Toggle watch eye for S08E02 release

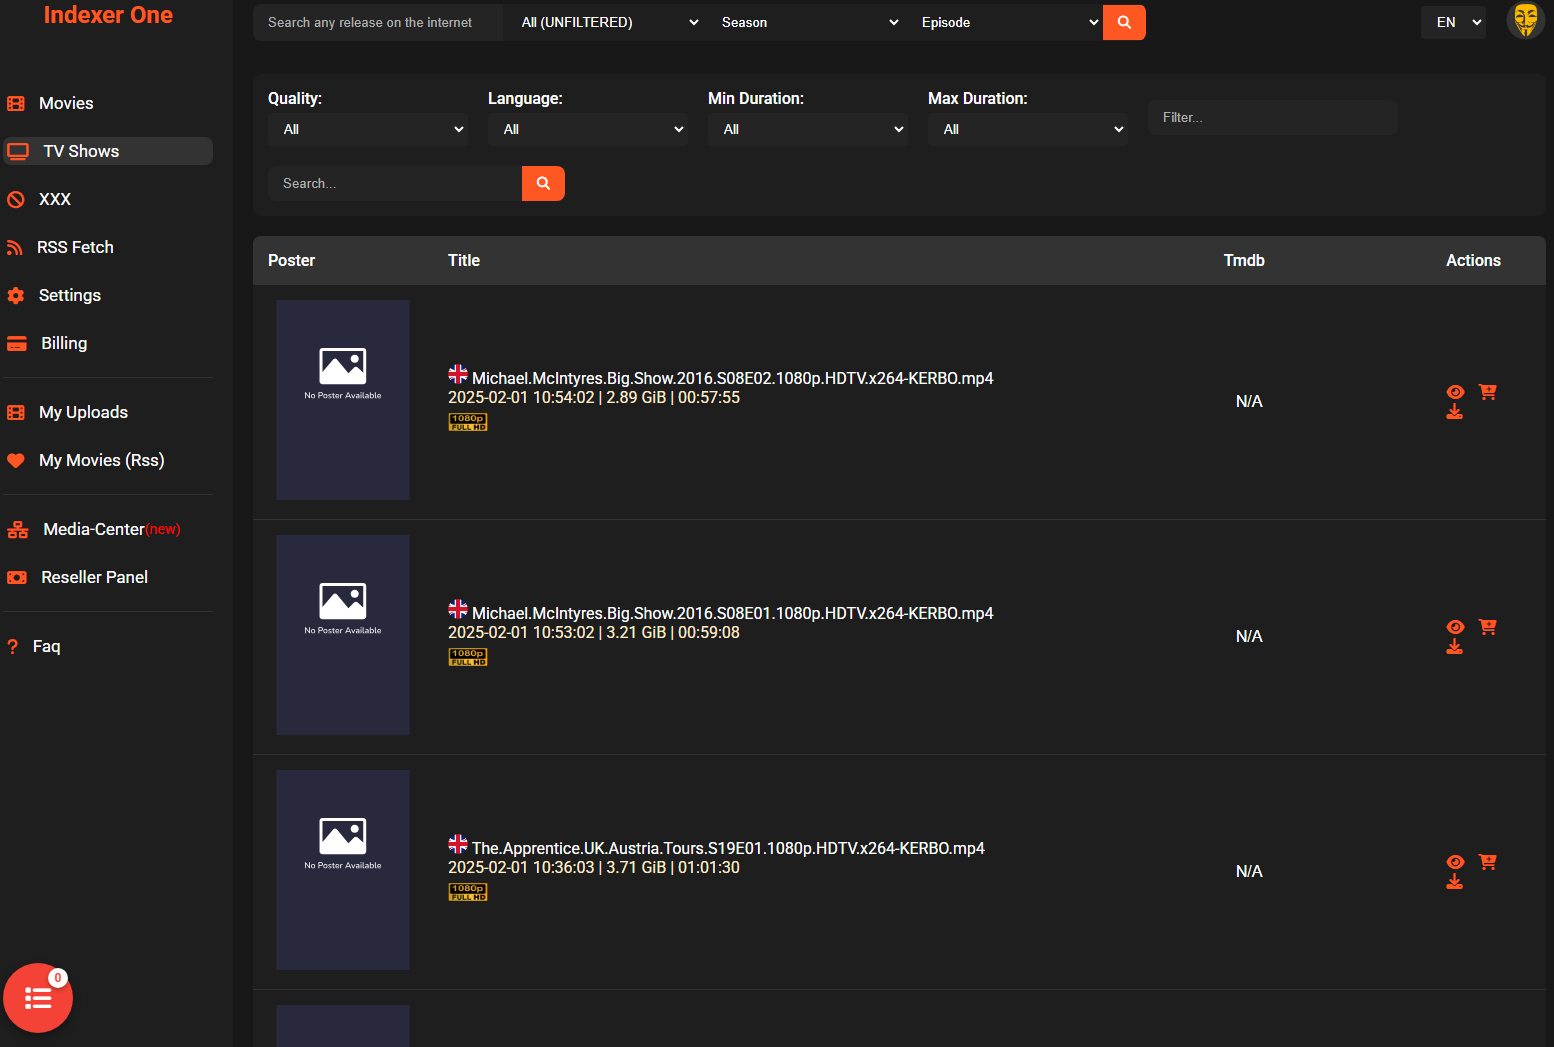1455,392
